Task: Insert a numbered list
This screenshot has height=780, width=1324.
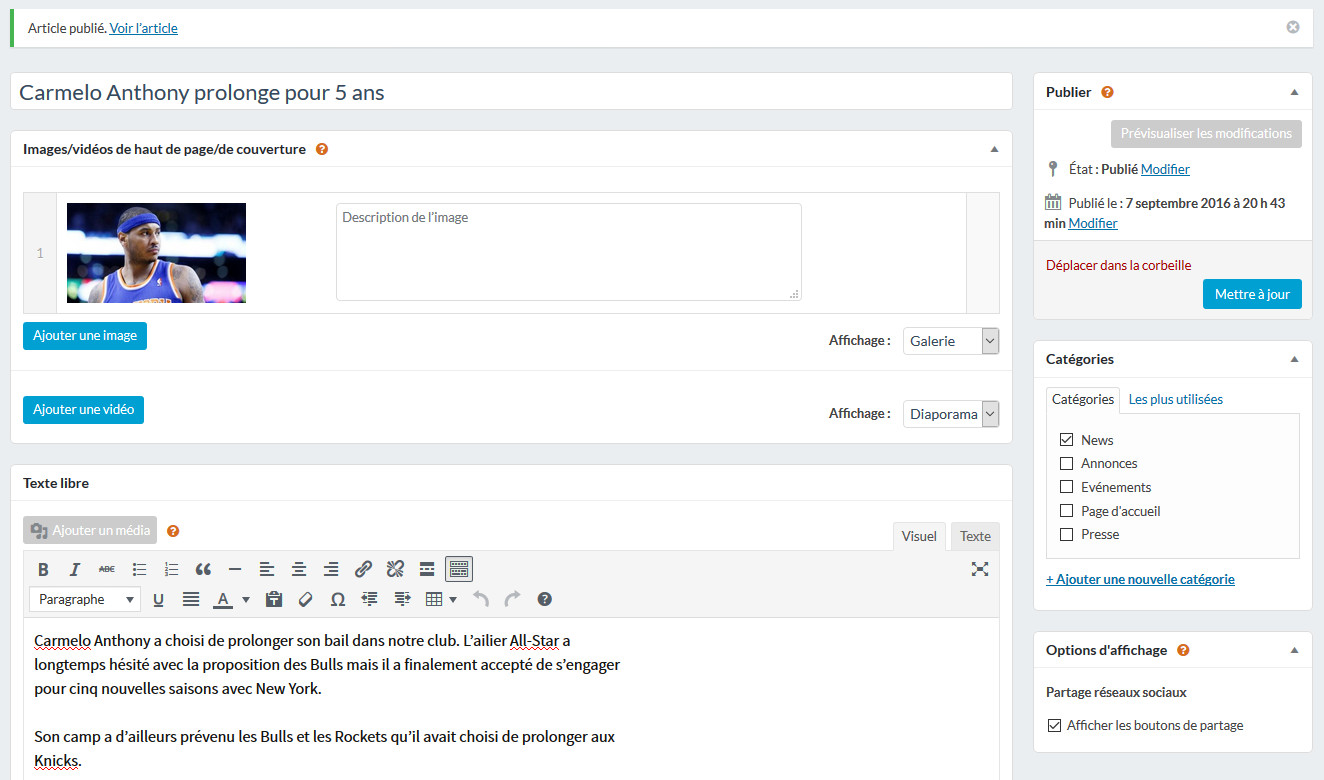Action: point(171,569)
